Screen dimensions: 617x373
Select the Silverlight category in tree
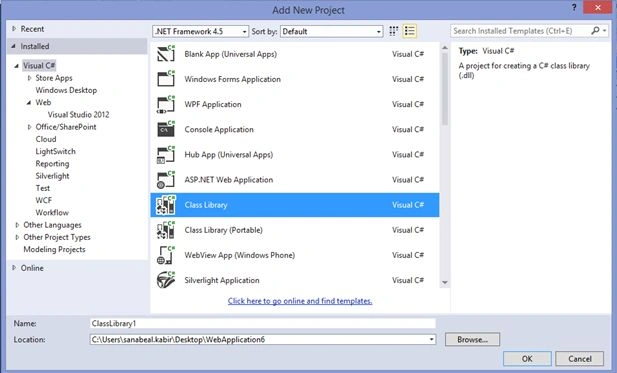point(52,176)
